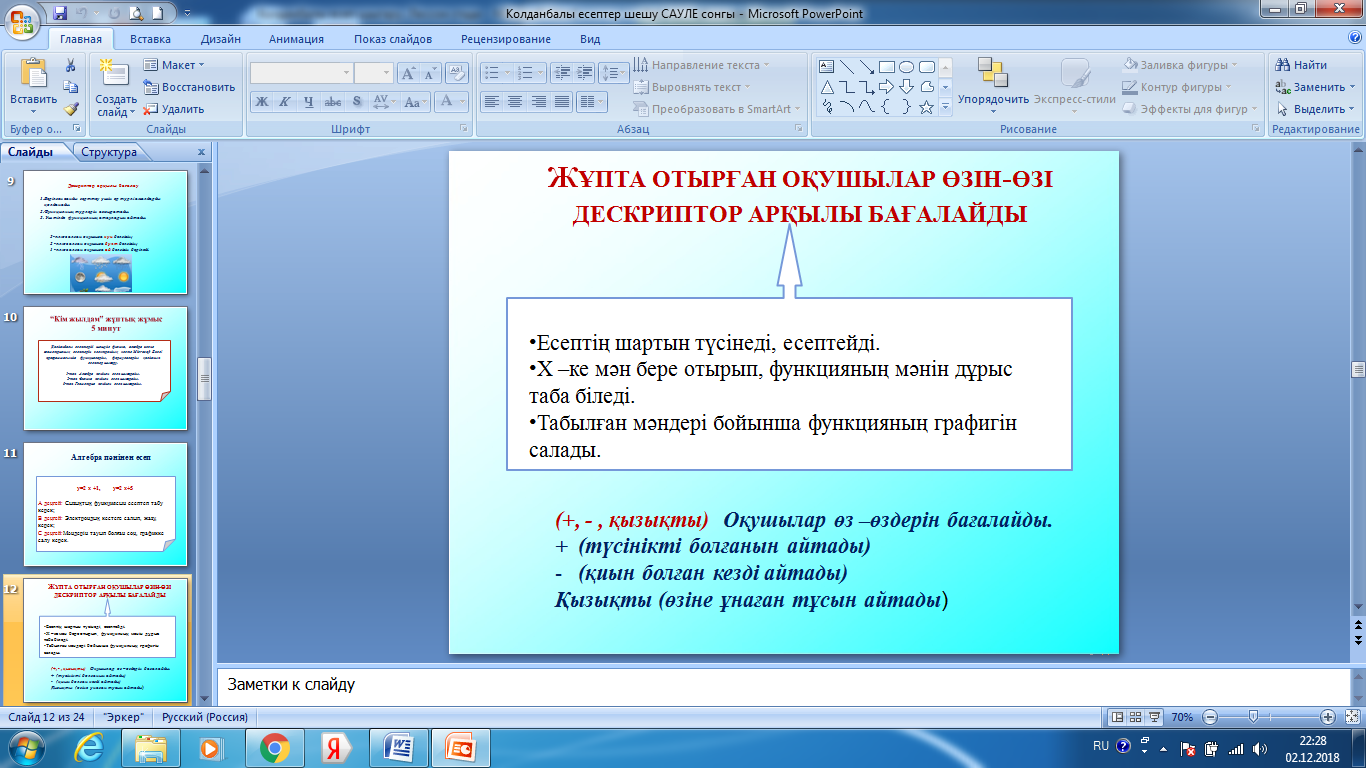Screen dimensions: 1366x768
Task: Toggle bold (Ж) formatting
Action: tap(261, 101)
